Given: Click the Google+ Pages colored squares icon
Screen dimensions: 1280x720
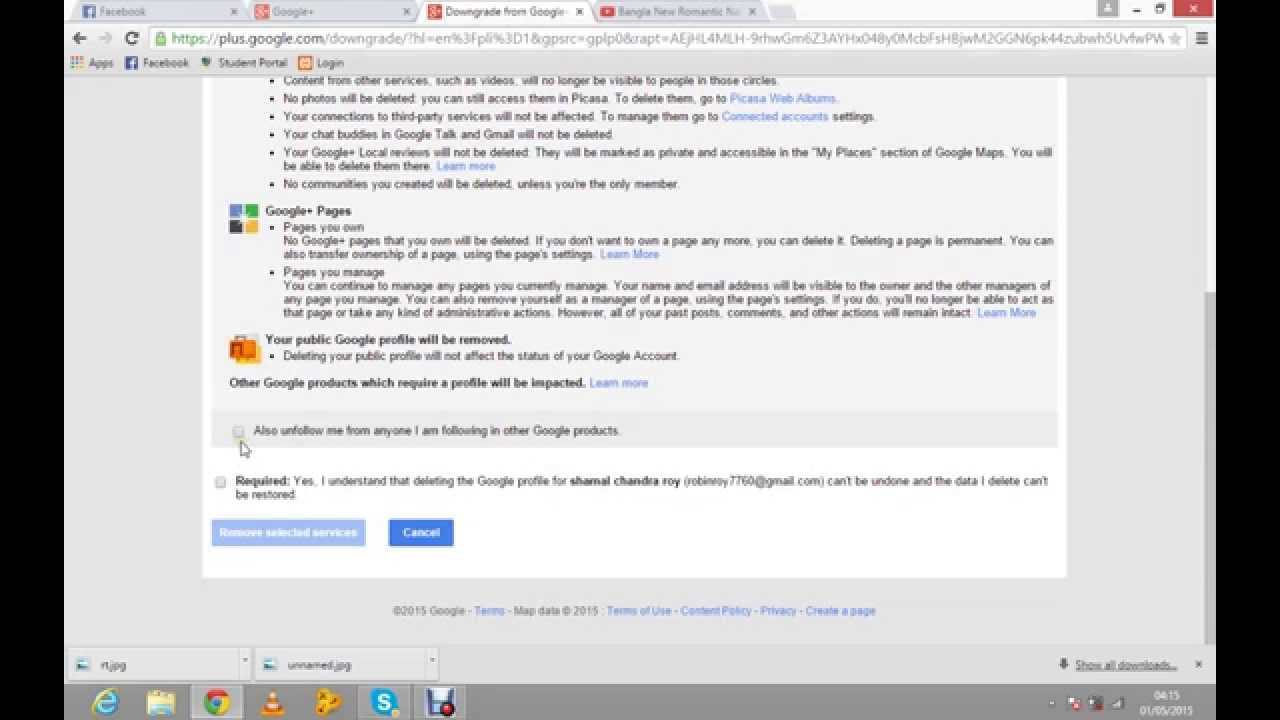Looking at the screenshot, I should (244, 219).
